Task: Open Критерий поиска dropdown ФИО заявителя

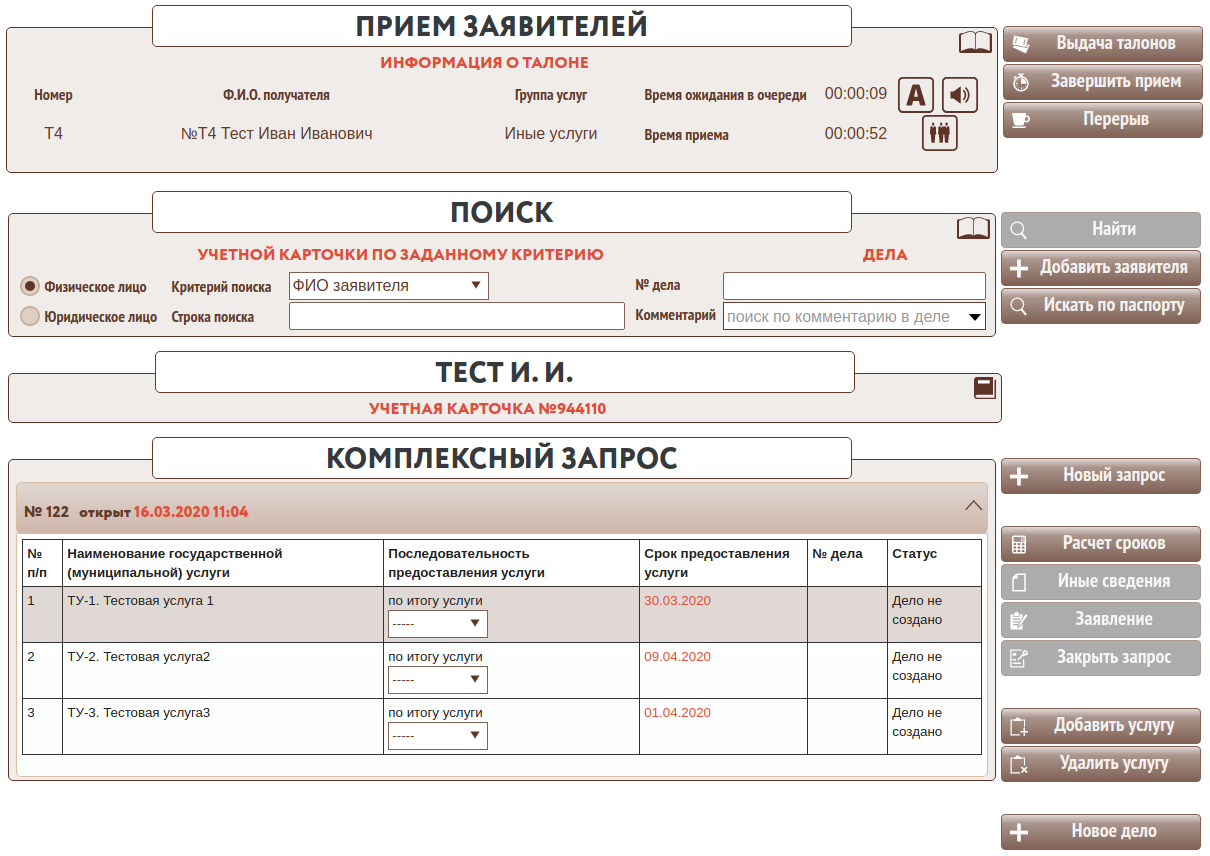Action: pyautogui.click(x=388, y=286)
